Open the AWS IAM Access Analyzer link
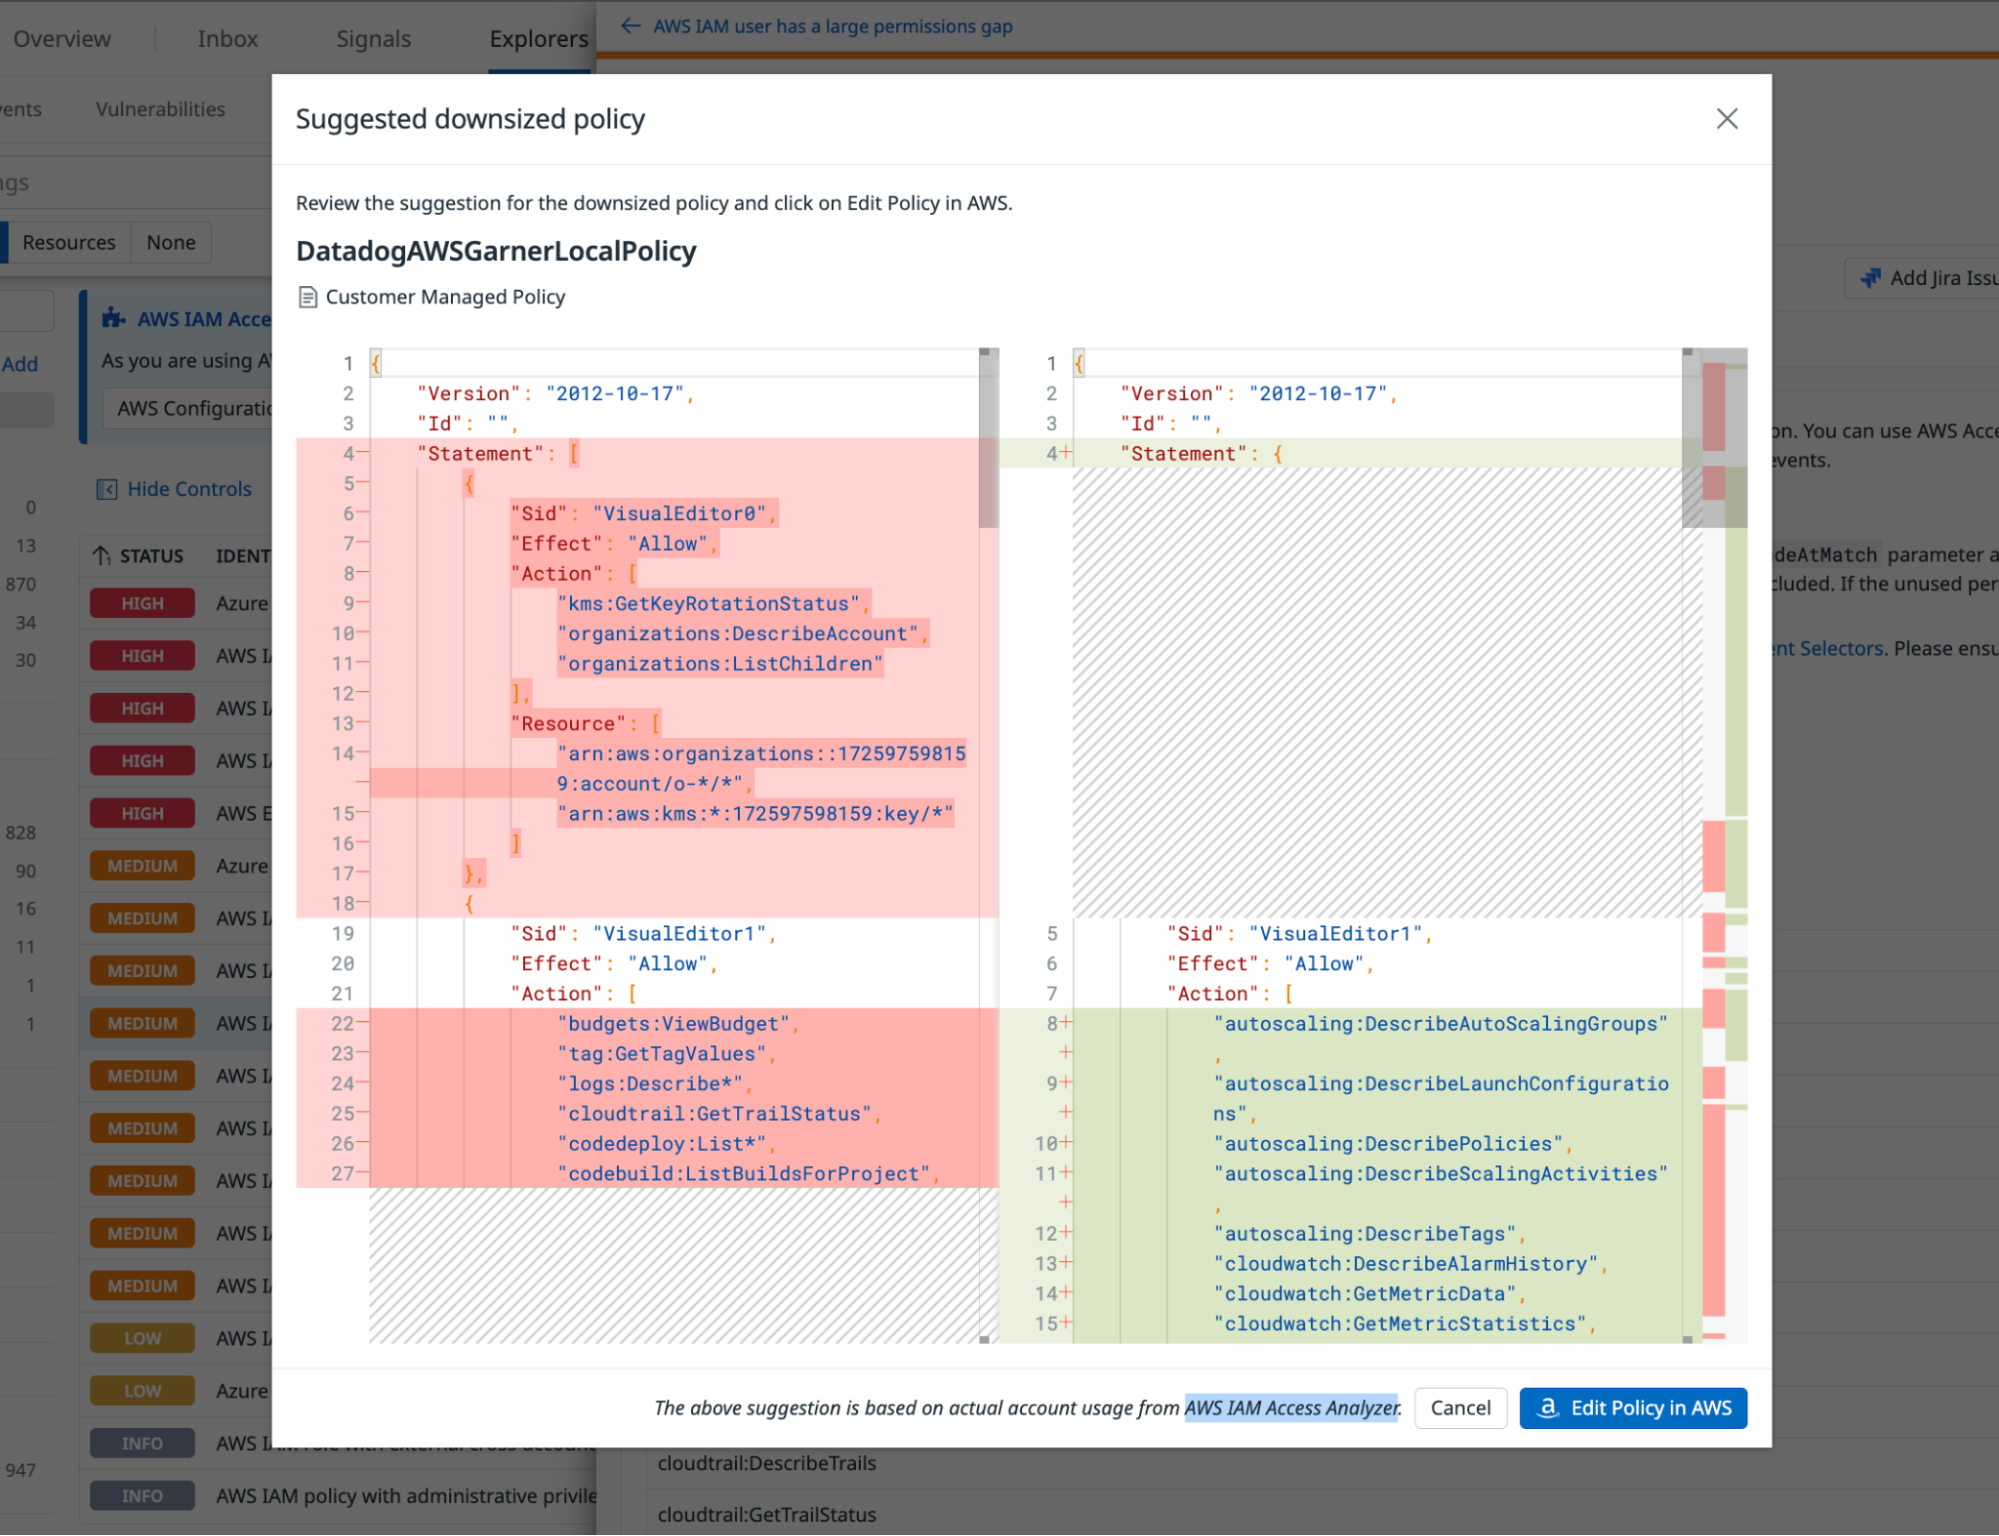The image size is (1999, 1536). 1290,1408
